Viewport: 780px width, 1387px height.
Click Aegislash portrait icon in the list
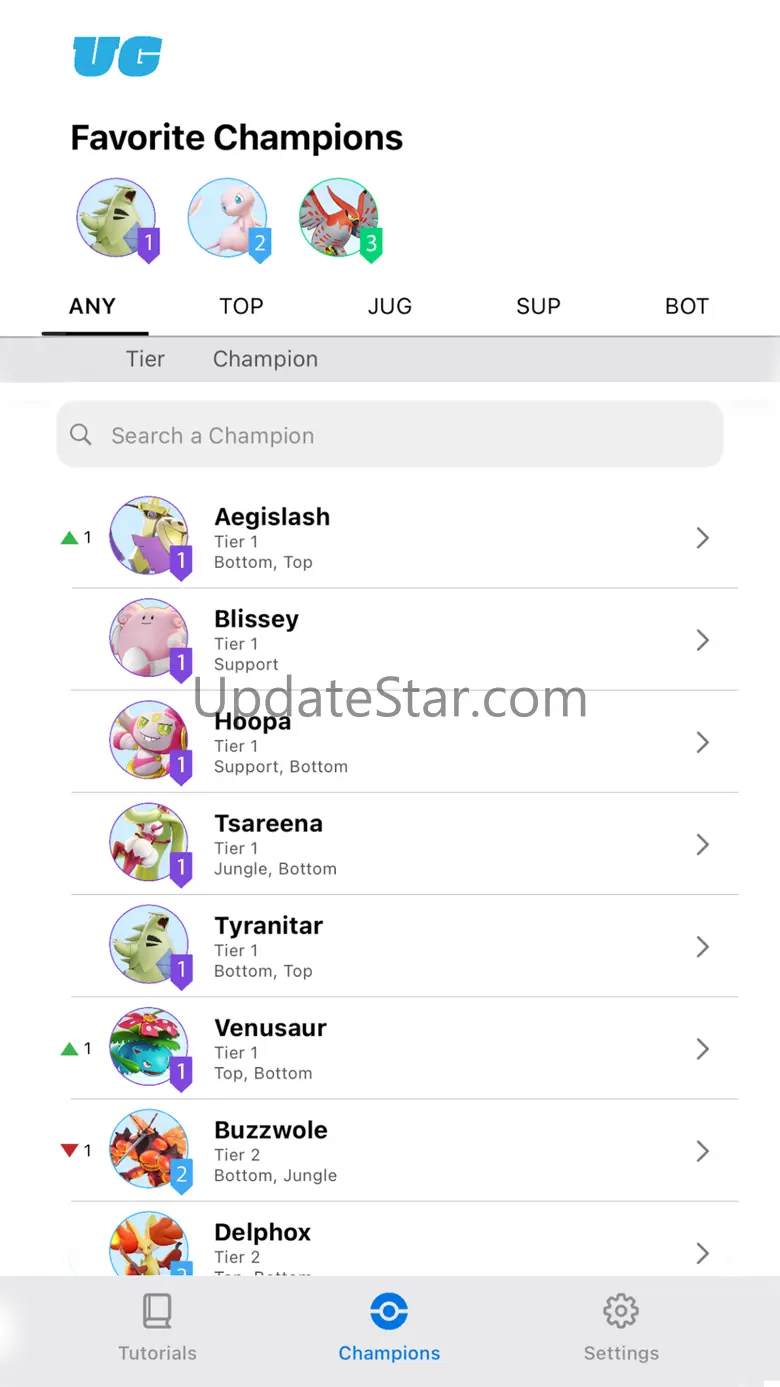coord(149,536)
